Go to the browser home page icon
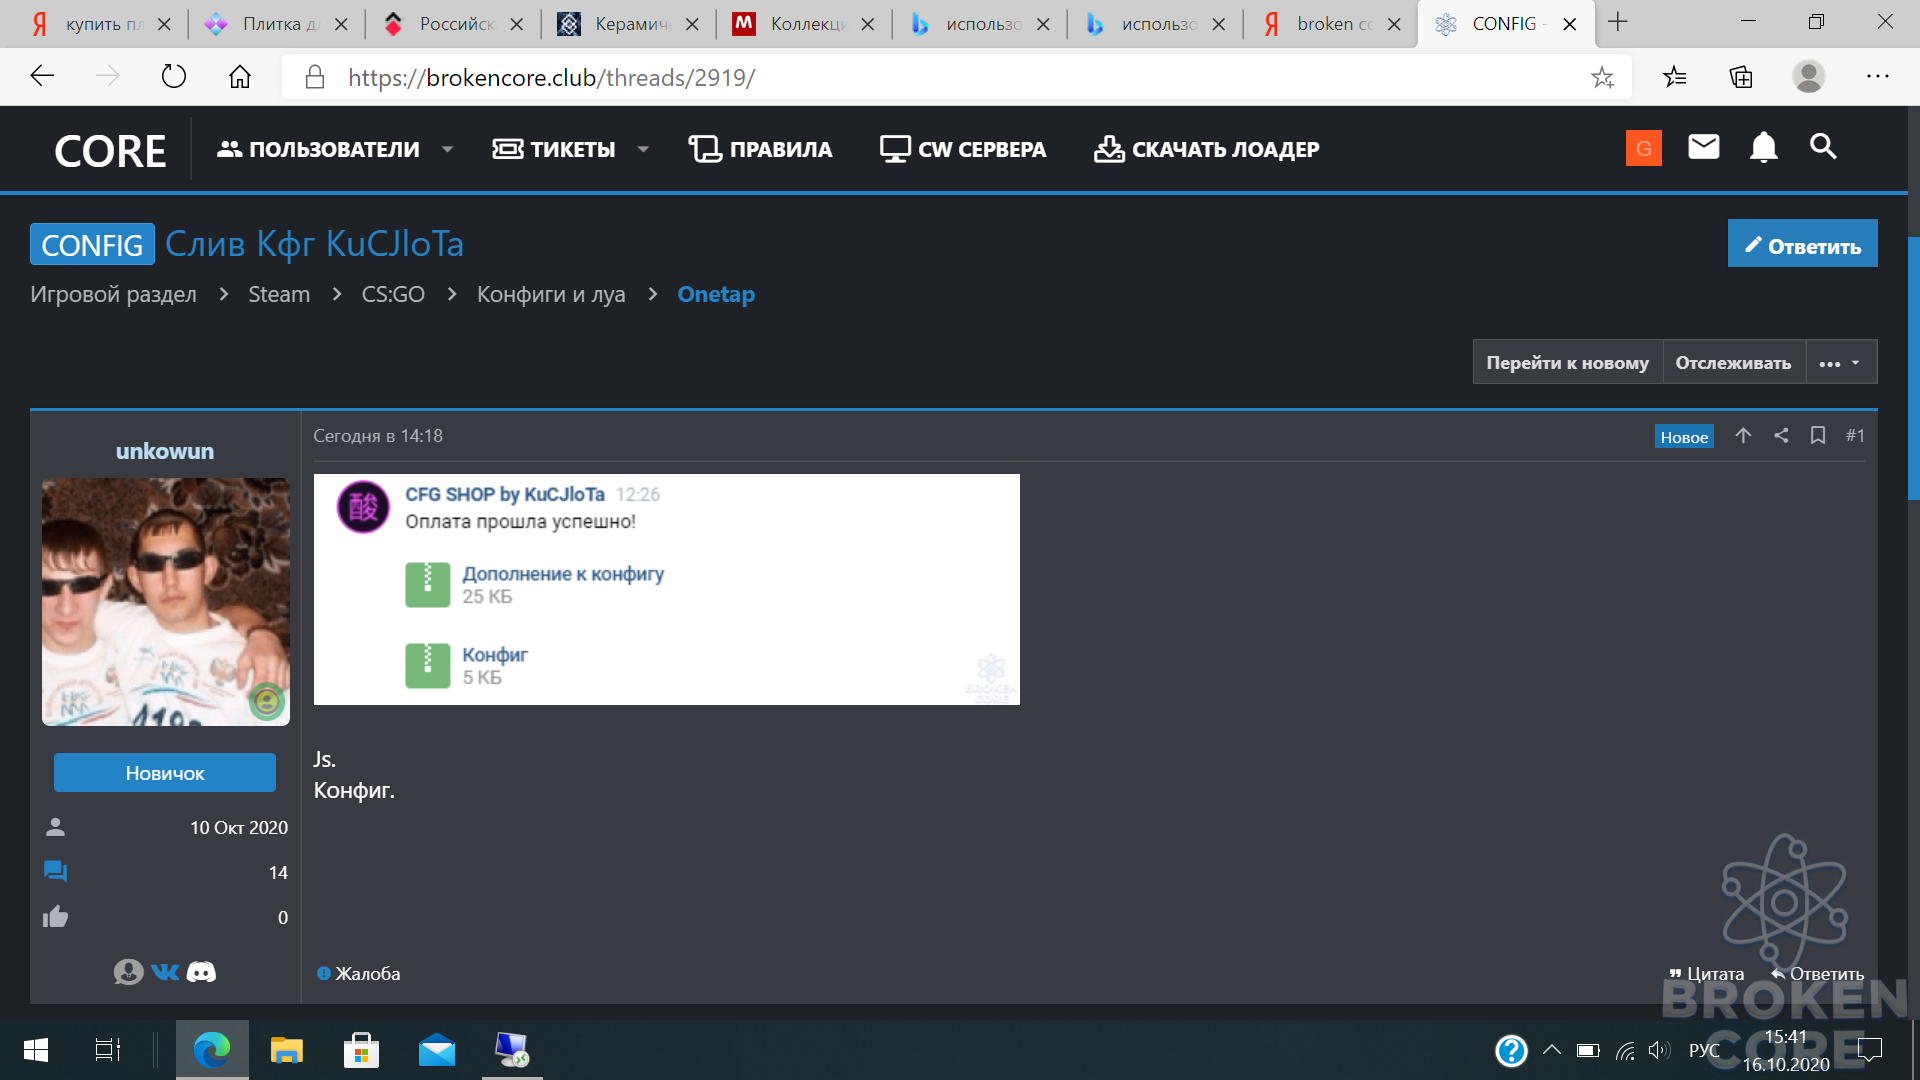 pyautogui.click(x=240, y=76)
